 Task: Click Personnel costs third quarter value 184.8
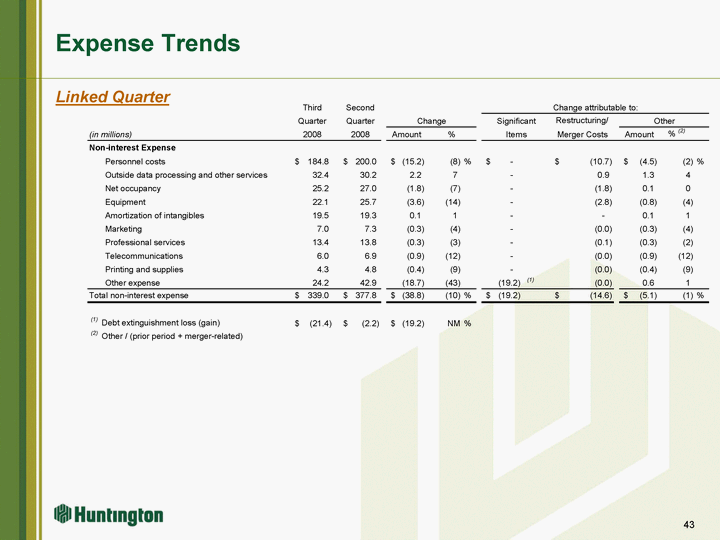coord(318,162)
